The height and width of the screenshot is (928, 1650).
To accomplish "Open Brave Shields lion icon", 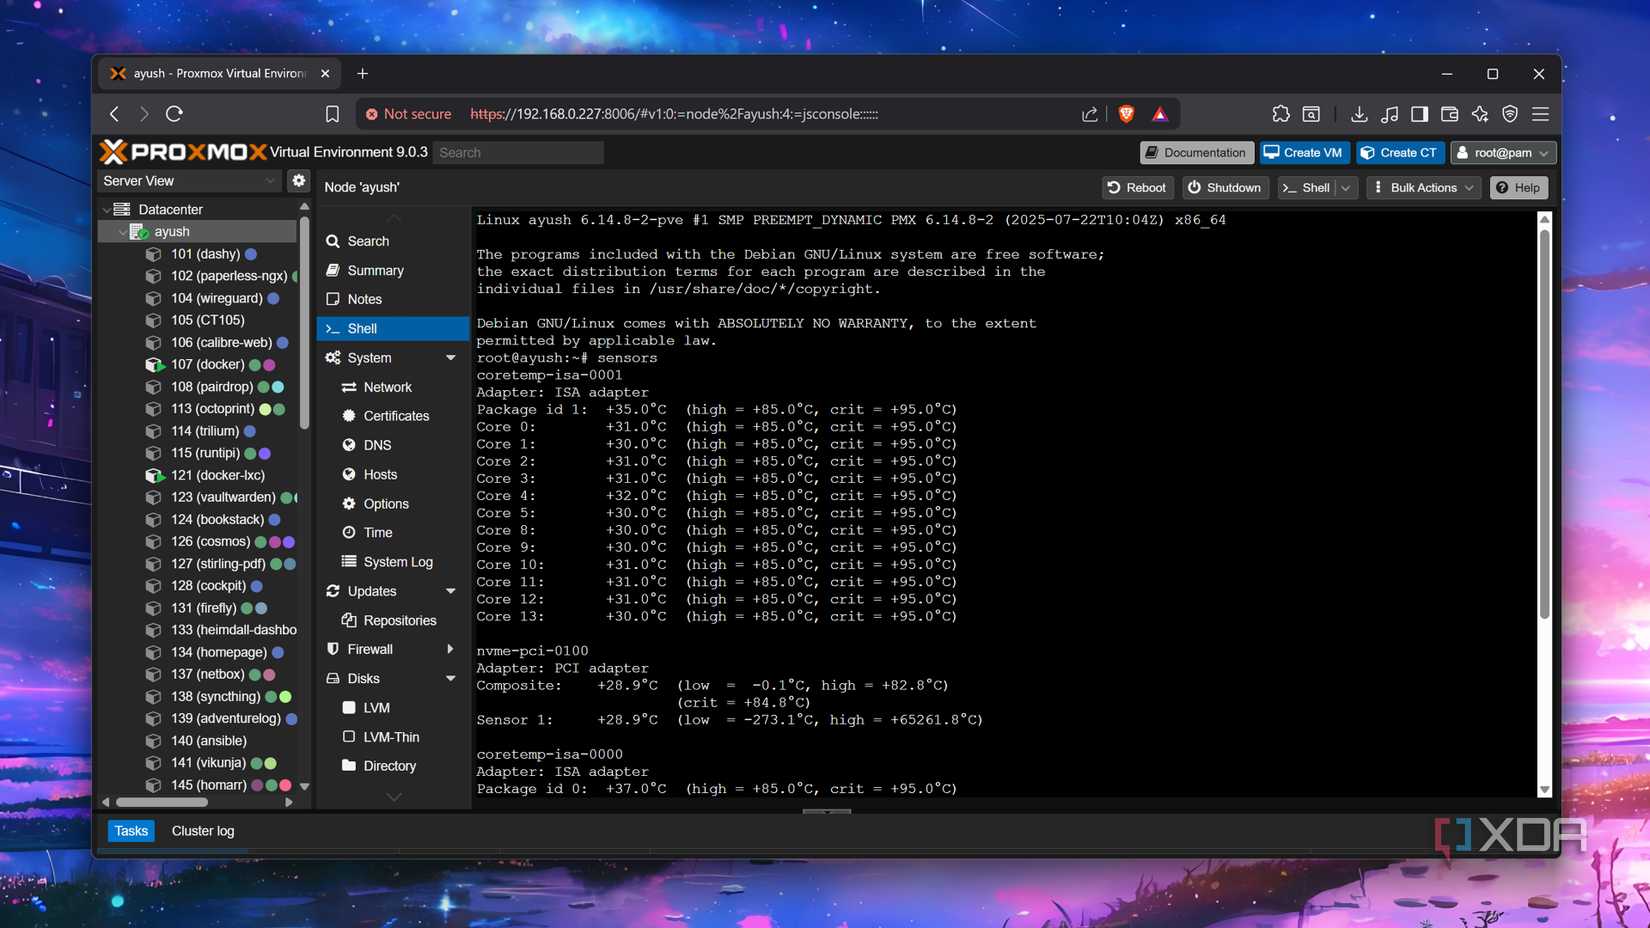I will click(x=1126, y=114).
